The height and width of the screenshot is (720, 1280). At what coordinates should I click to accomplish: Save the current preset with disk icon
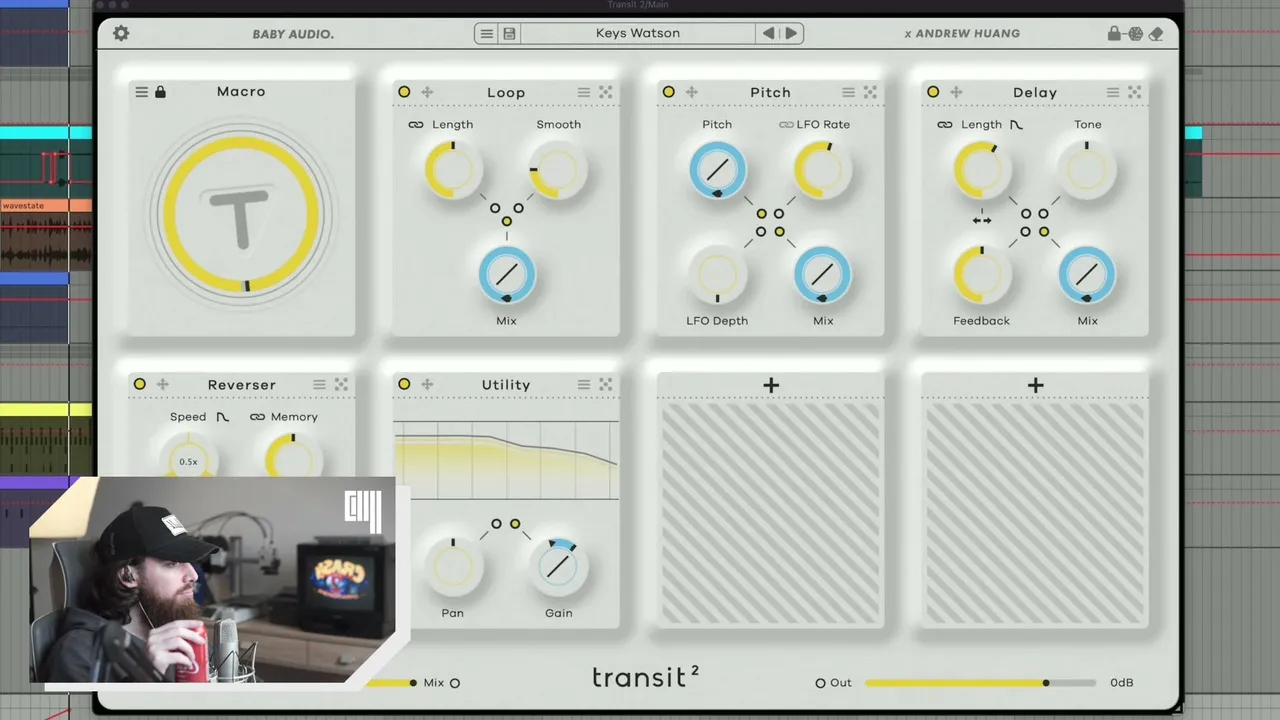pos(509,34)
